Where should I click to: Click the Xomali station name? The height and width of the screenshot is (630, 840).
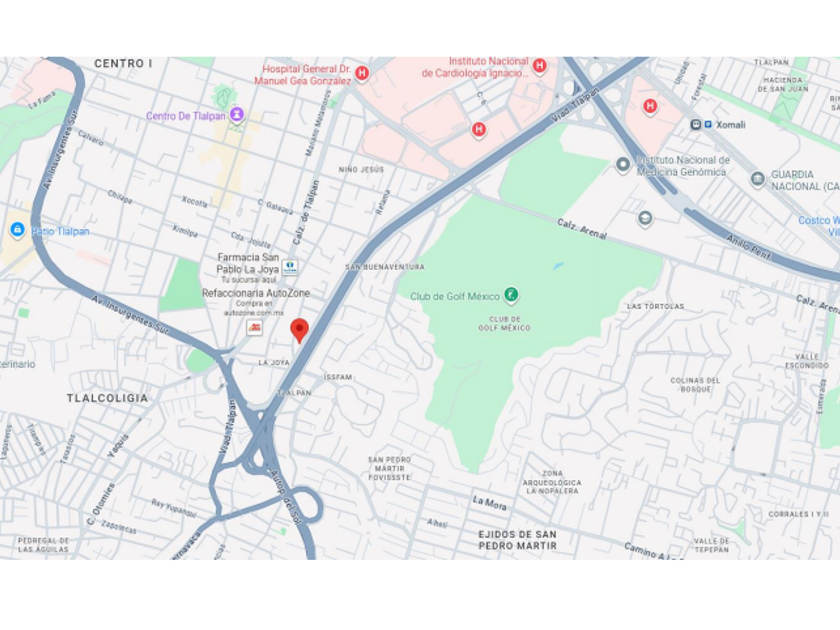click(731, 125)
